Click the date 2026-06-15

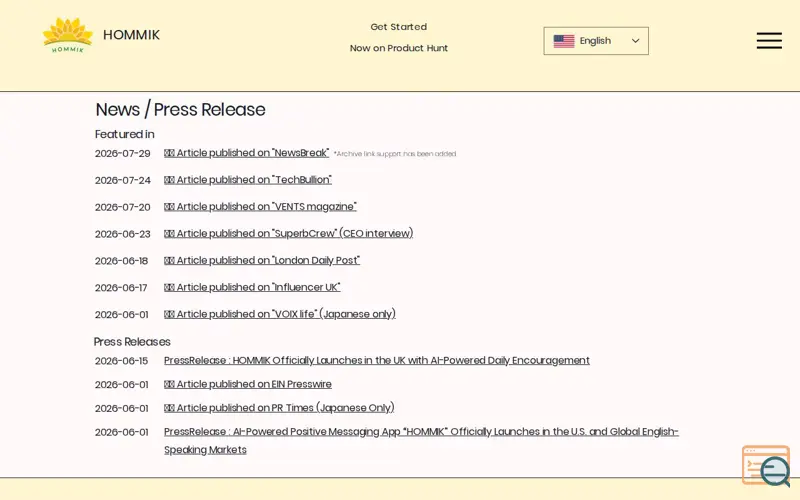(x=121, y=361)
